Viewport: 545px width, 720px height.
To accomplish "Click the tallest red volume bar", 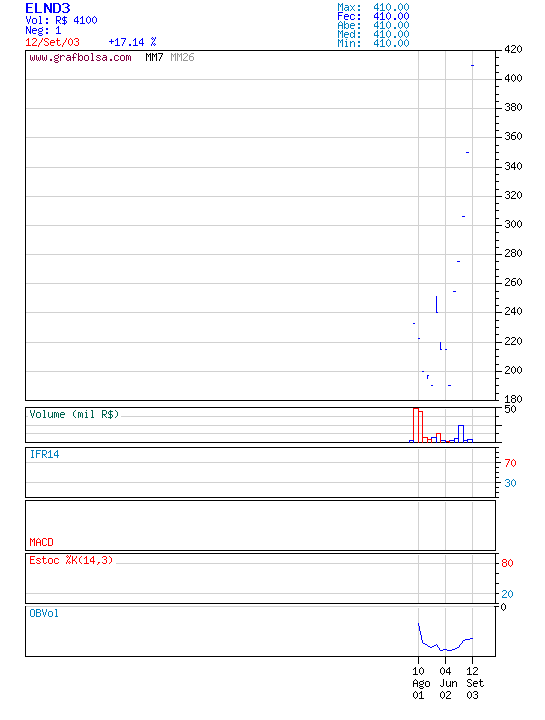I will click(x=416, y=425).
